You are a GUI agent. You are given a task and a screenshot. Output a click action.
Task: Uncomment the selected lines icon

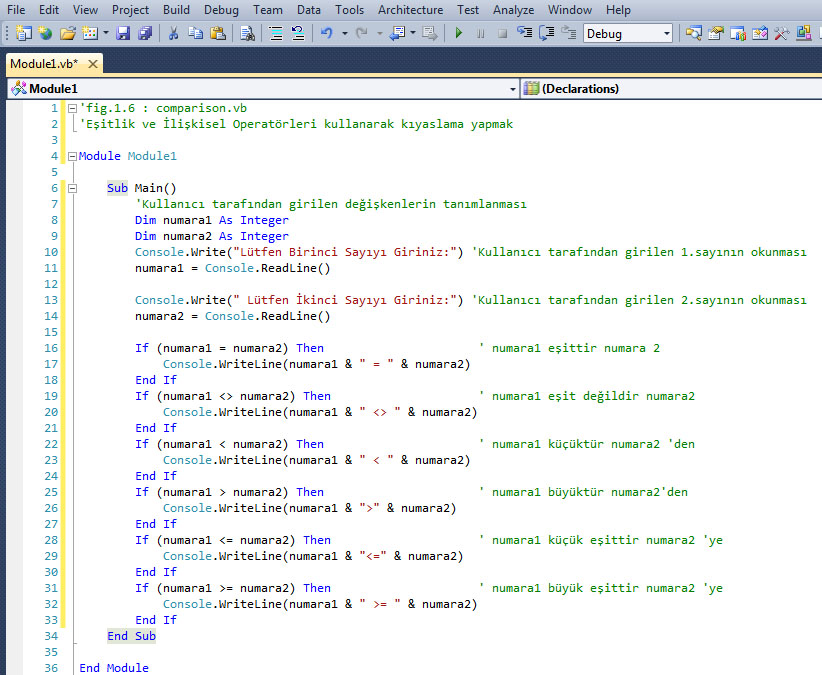click(298, 34)
